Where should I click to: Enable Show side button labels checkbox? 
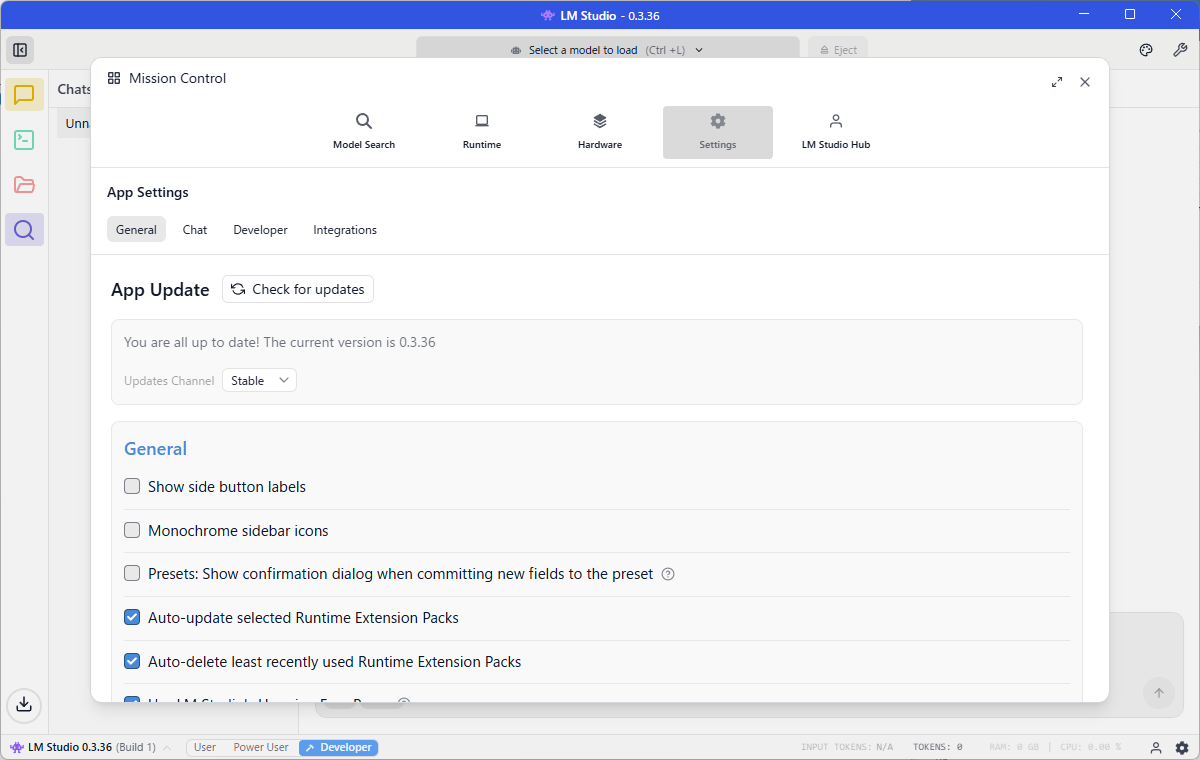tap(132, 487)
